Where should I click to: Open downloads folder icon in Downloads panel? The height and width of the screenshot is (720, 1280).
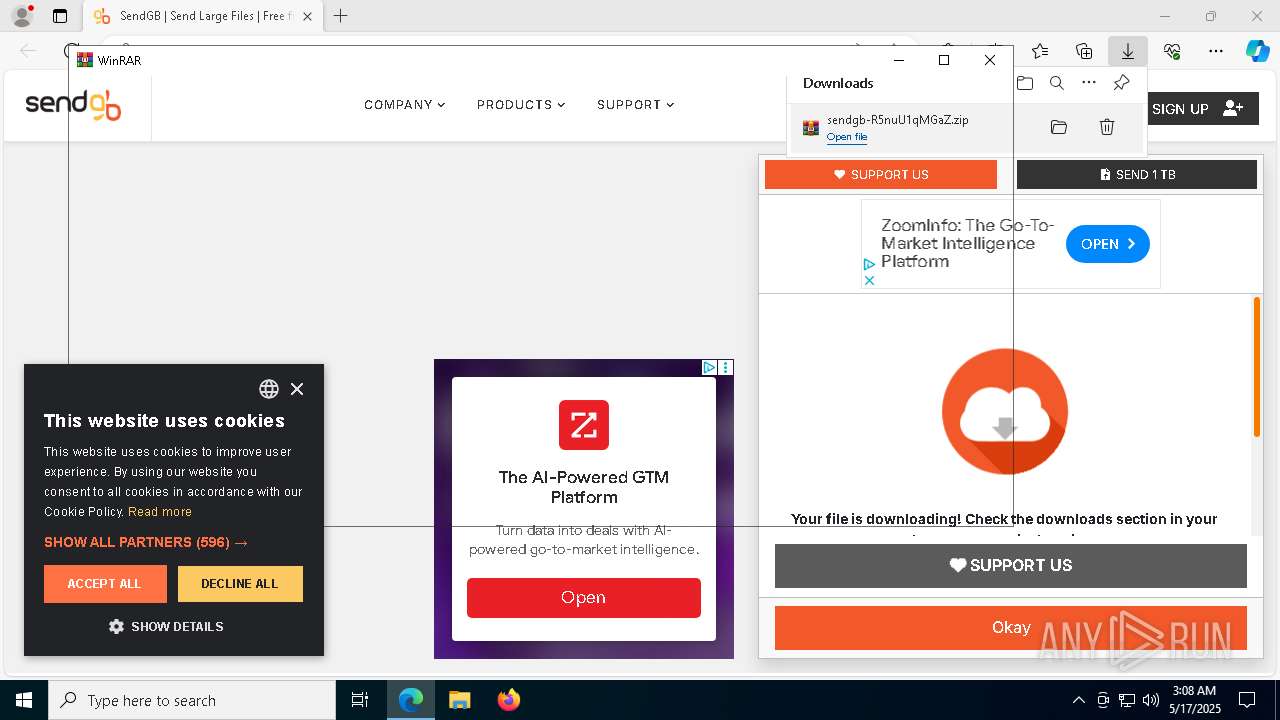click(1025, 83)
